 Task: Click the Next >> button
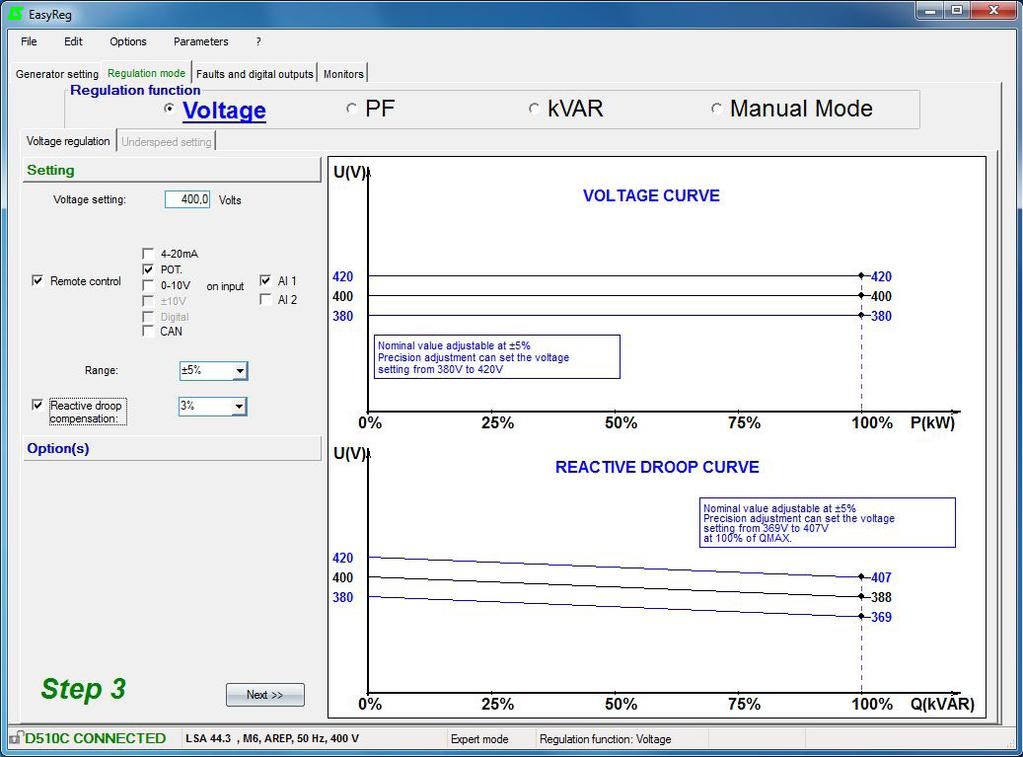[x=265, y=695]
